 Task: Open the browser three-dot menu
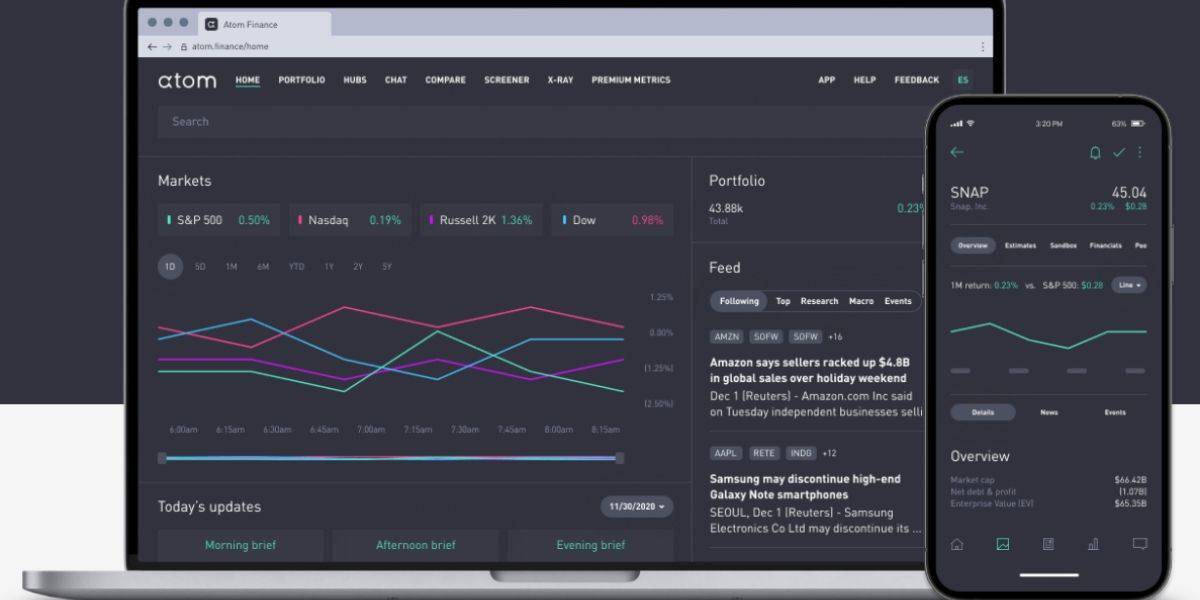coord(983,46)
